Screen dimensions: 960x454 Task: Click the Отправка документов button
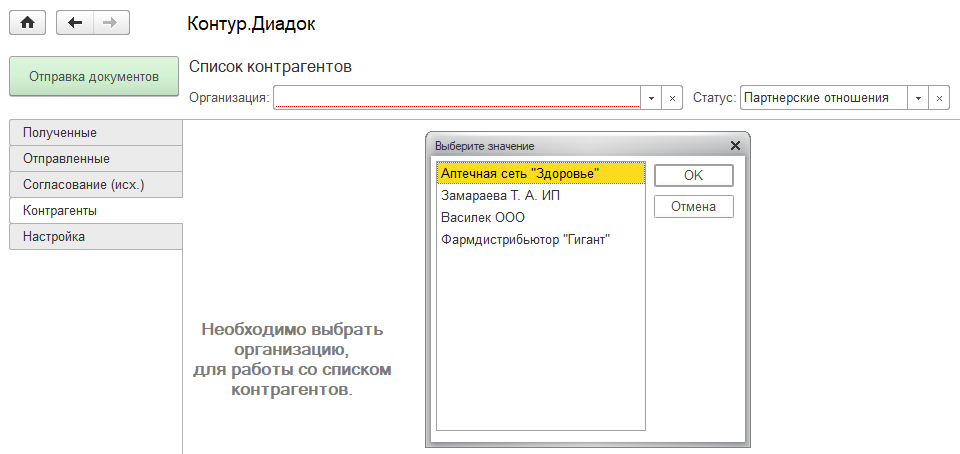tap(94, 77)
